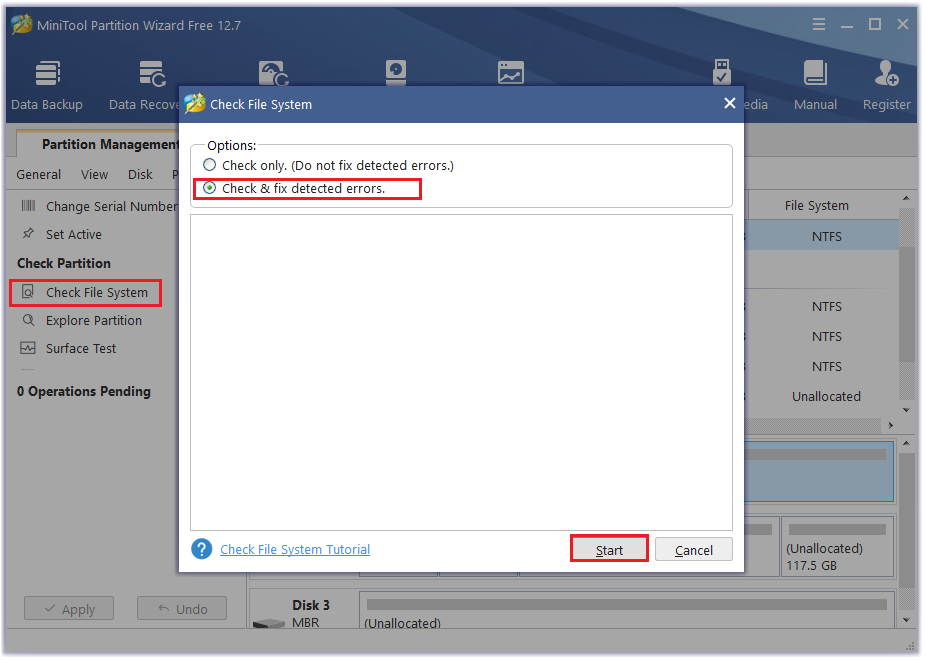The image size is (926, 660).
Task: Maximize the MiniTool Partition Wizard window
Action: 875,24
